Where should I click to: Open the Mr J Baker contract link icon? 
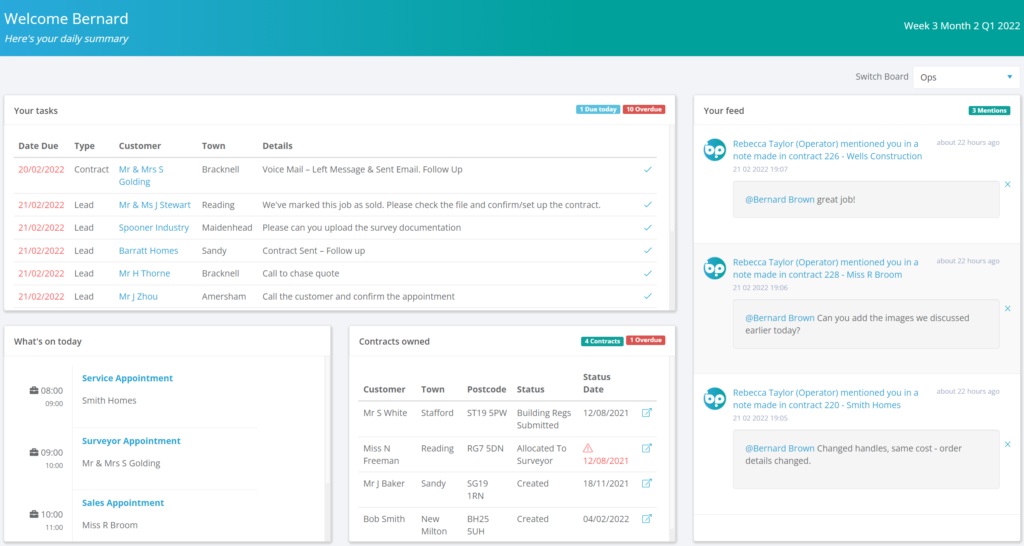646,483
